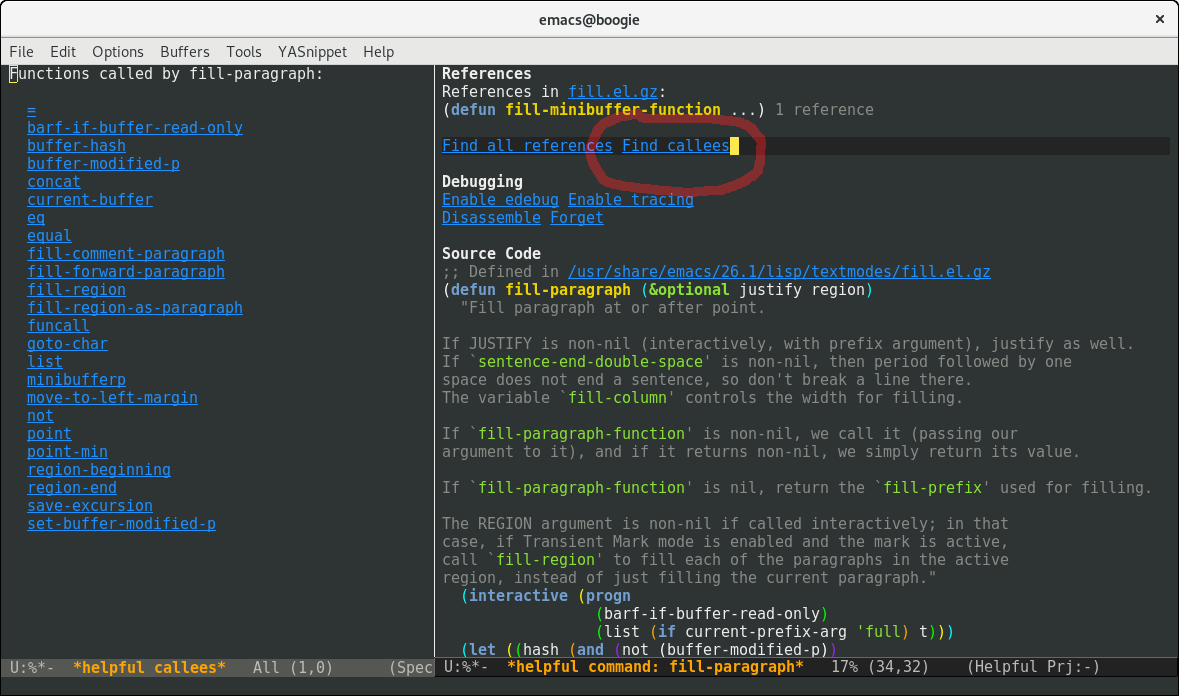Viewport: 1179px width, 696px height.
Task: Click the Disassemble link
Action: [491, 218]
